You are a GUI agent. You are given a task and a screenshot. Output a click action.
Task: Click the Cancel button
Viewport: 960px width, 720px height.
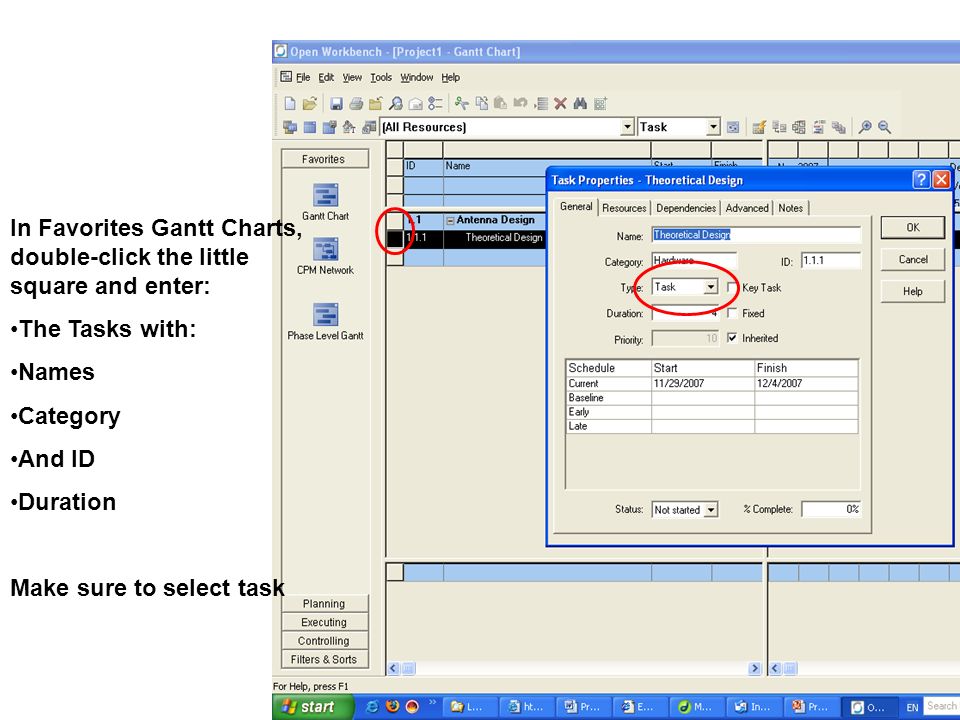pyautogui.click(x=912, y=259)
